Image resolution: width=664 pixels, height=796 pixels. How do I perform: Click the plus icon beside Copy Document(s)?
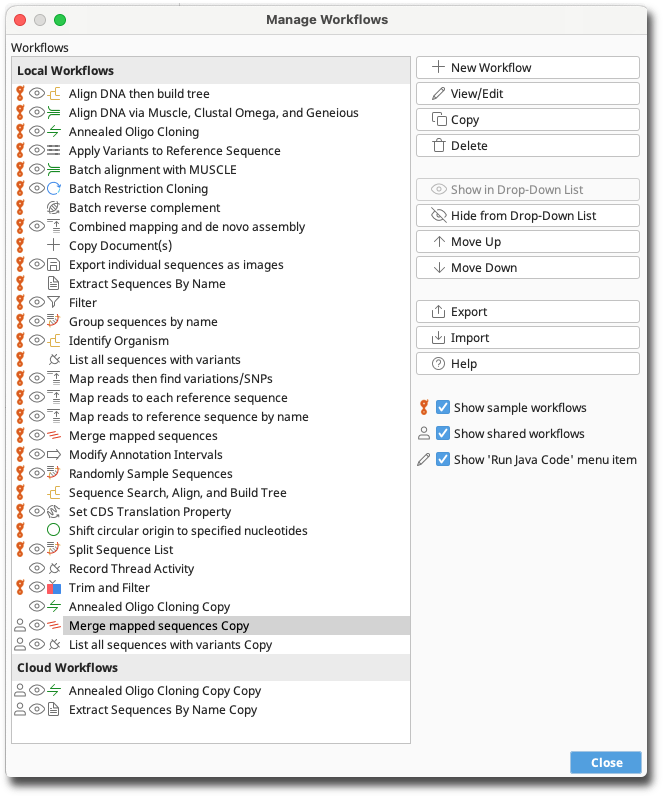54,246
